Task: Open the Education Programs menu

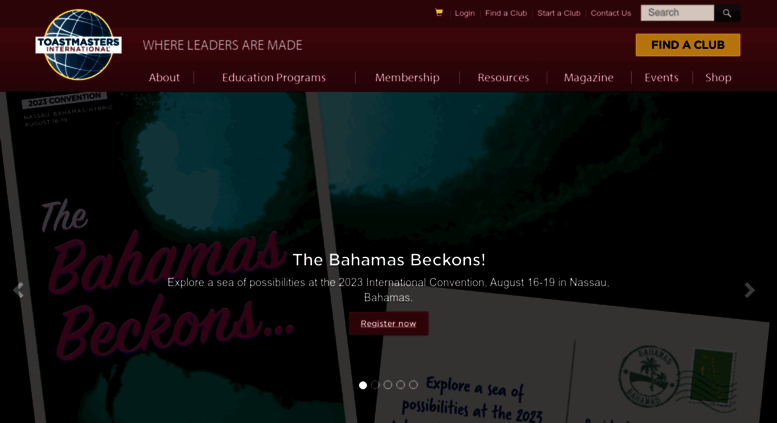Action: (274, 77)
